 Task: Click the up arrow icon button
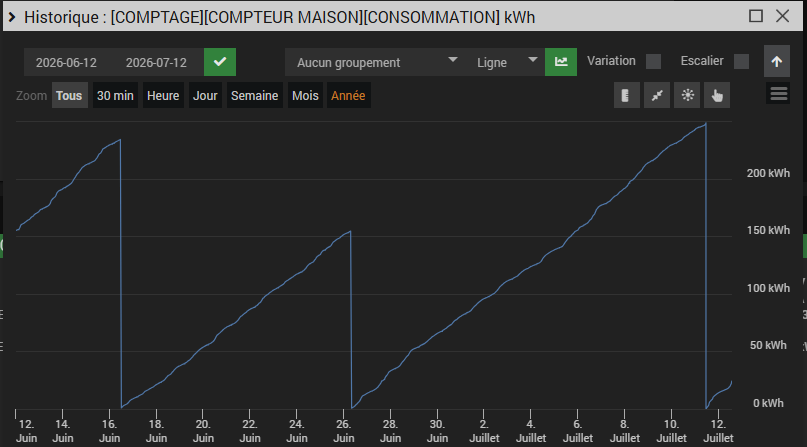coord(777,62)
